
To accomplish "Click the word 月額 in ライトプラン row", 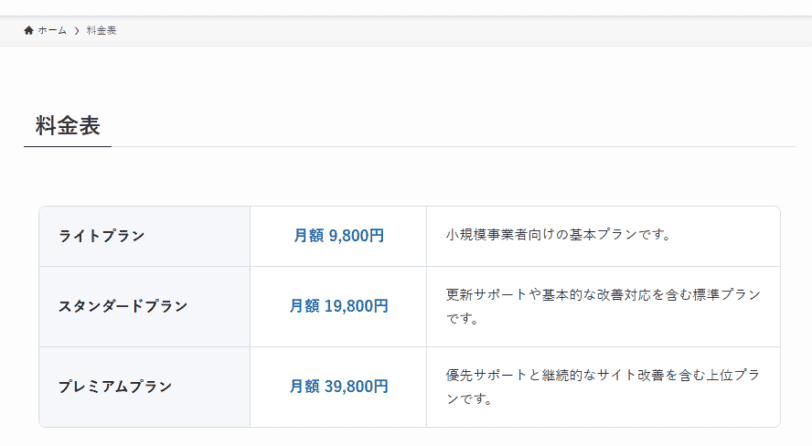I will pyautogui.click(x=309, y=236).
